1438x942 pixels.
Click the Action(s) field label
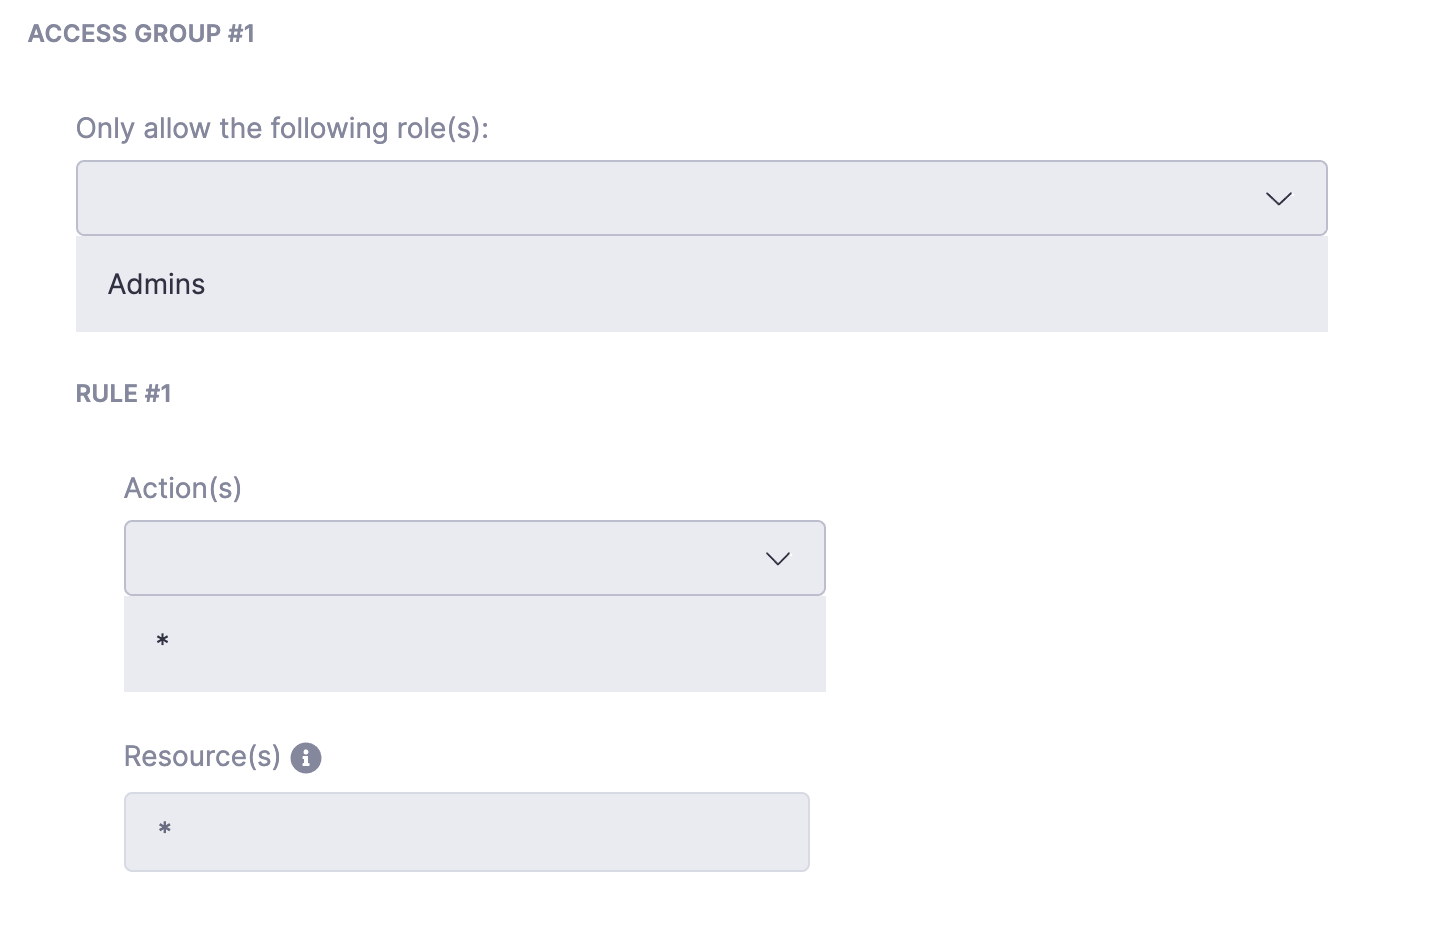(183, 489)
